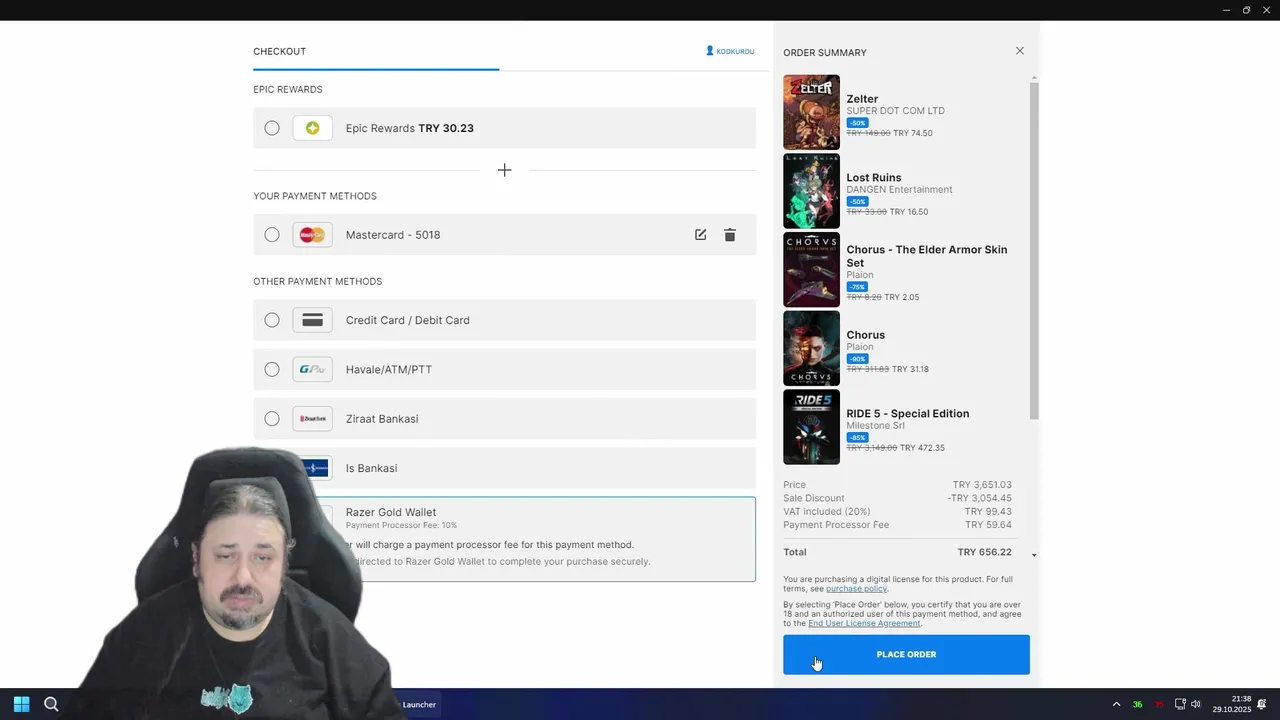This screenshot has width=1280, height=720.
Task: Click the Zelter game thumbnail
Action: (x=811, y=112)
